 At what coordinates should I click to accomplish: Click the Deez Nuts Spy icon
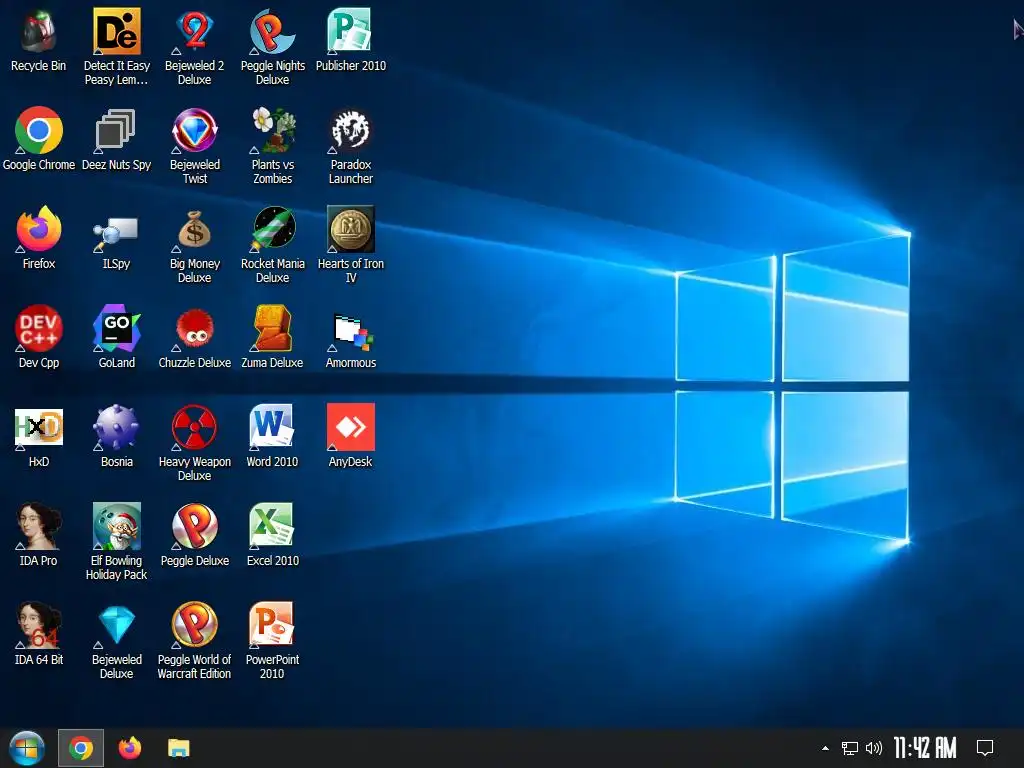click(116, 139)
